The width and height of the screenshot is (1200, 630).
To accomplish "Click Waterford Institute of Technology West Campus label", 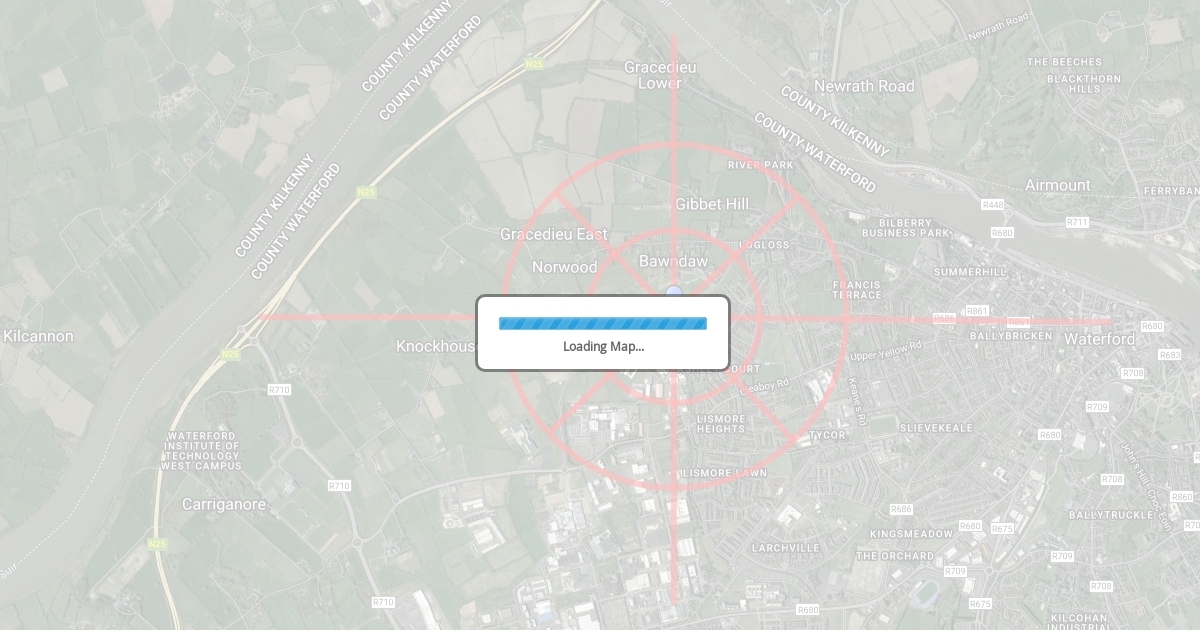I will [202, 451].
